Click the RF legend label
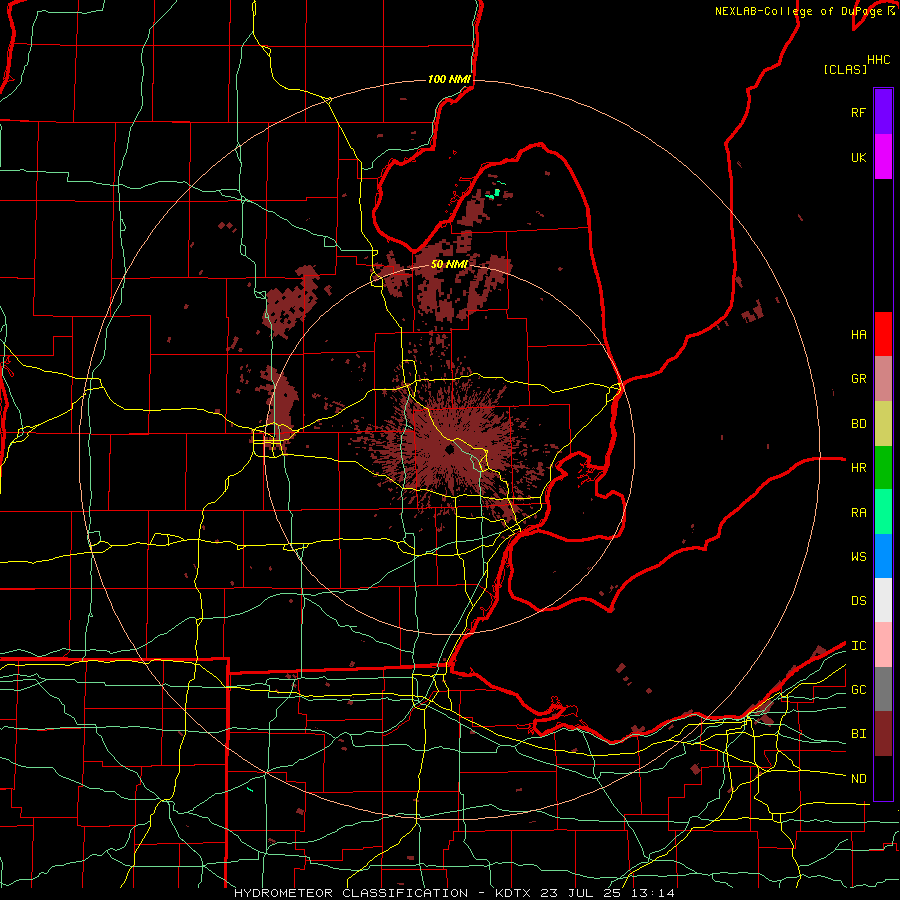 point(858,112)
